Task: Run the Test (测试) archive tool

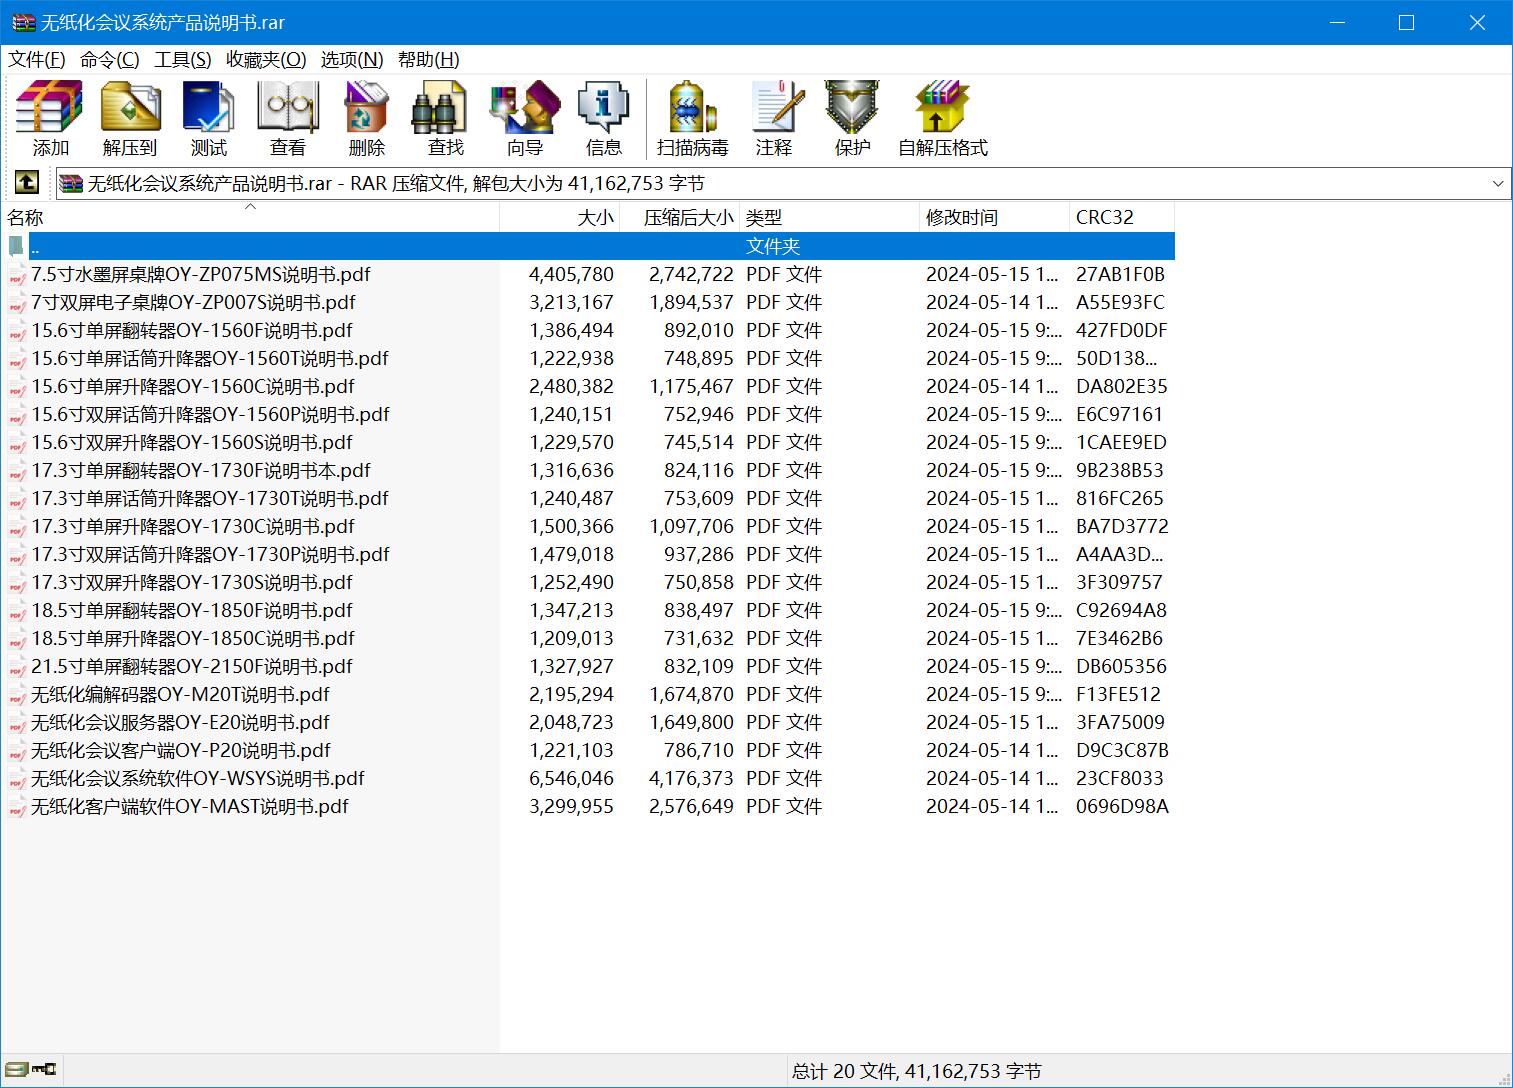Action: pos(209,119)
